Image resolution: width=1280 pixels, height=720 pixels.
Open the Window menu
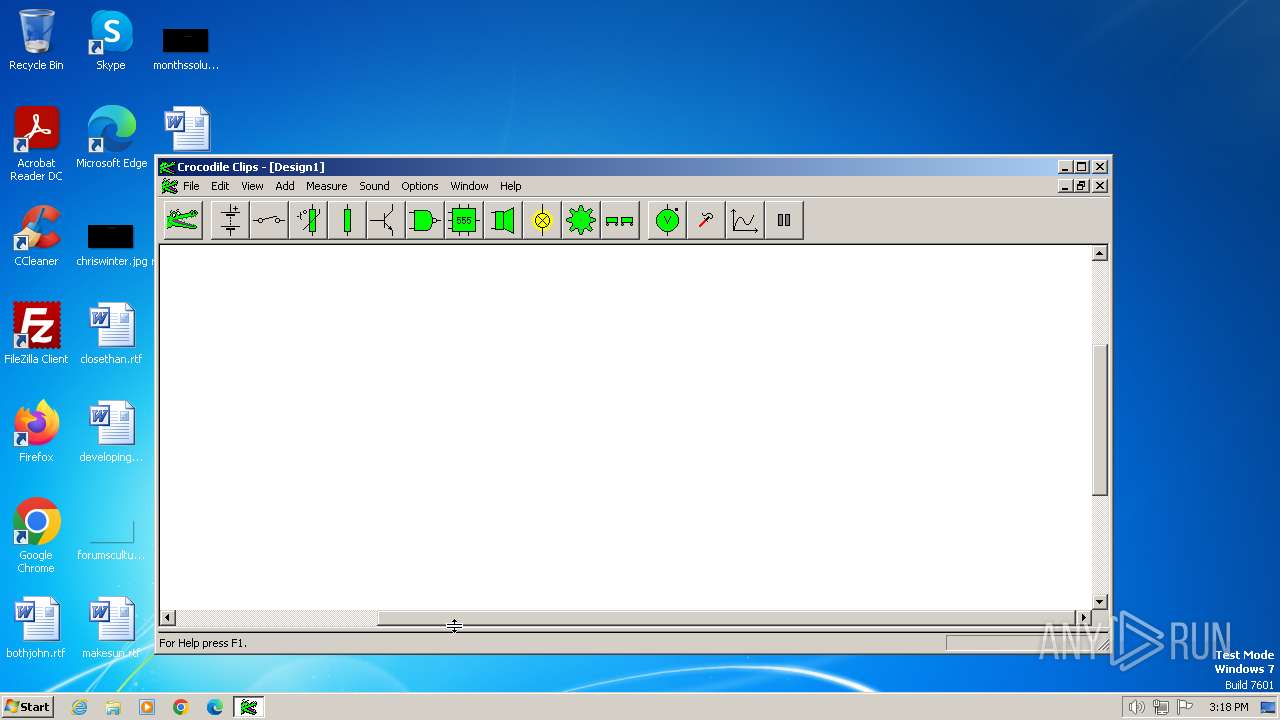pos(469,186)
